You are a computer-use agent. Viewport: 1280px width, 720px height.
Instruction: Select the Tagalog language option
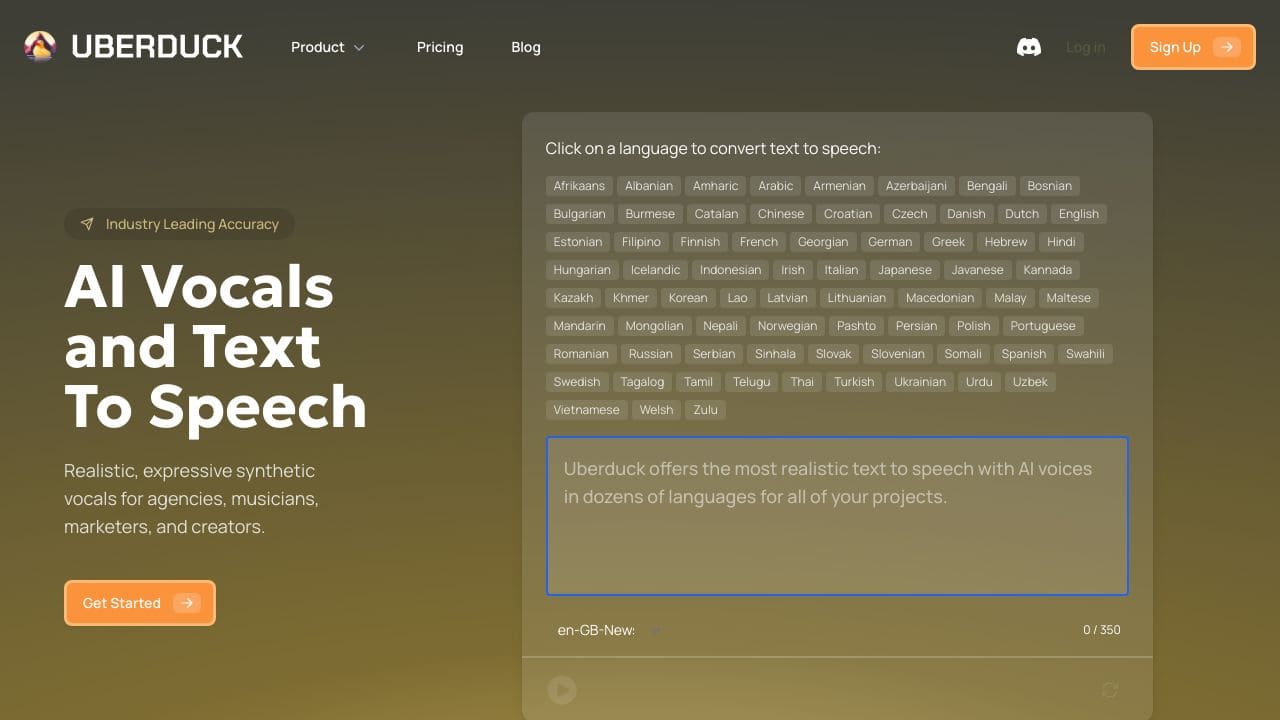tap(642, 382)
